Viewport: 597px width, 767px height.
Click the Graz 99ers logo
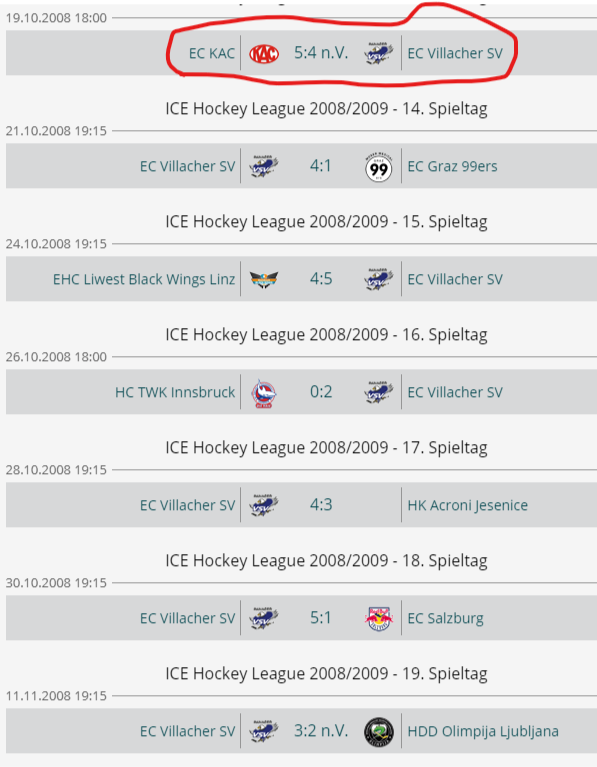tap(379, 167)
